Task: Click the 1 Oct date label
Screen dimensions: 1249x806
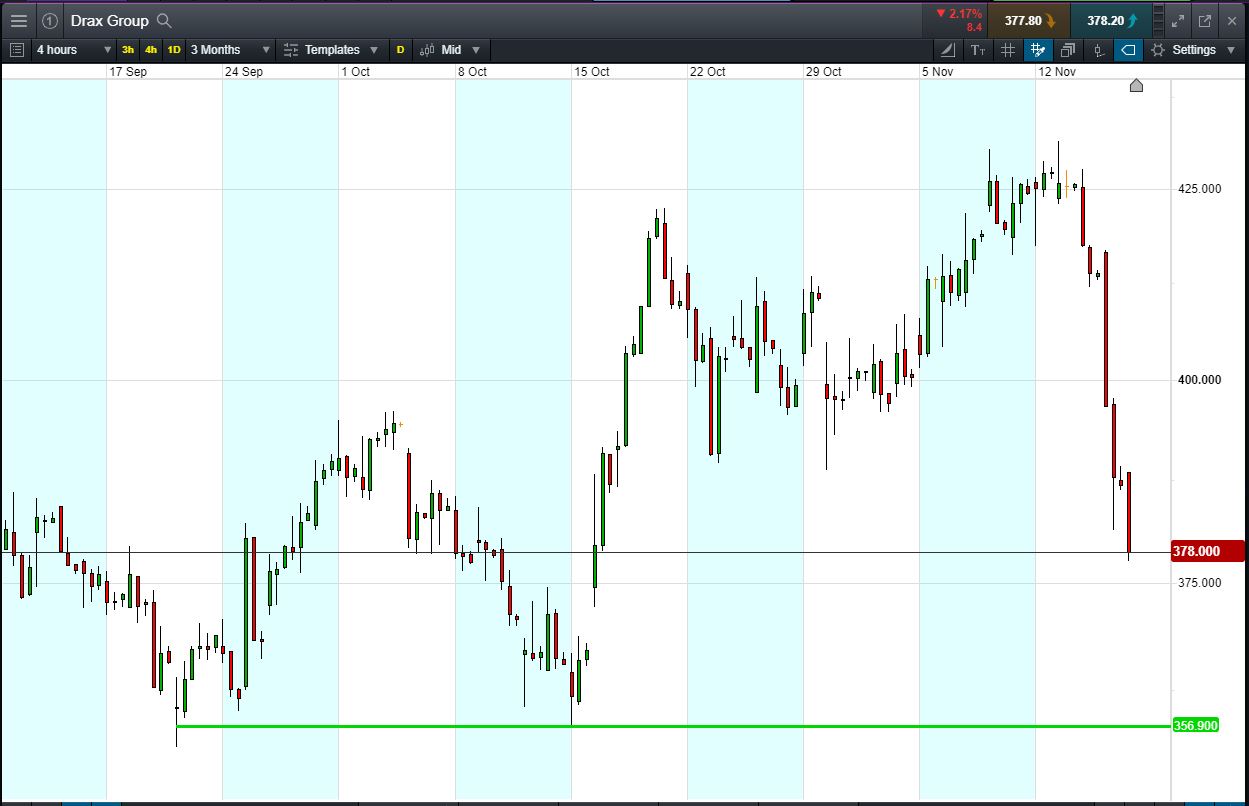Action: point(355,71)
